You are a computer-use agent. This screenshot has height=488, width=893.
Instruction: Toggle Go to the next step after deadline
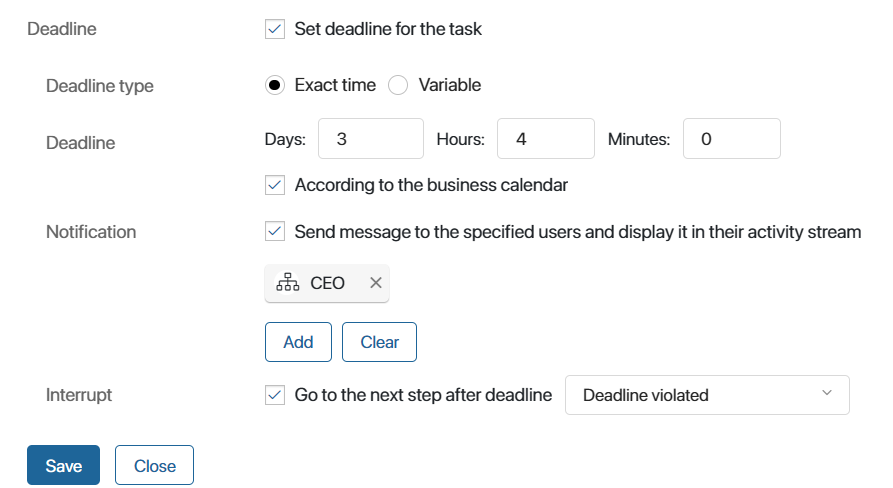[x=275, y=395]
